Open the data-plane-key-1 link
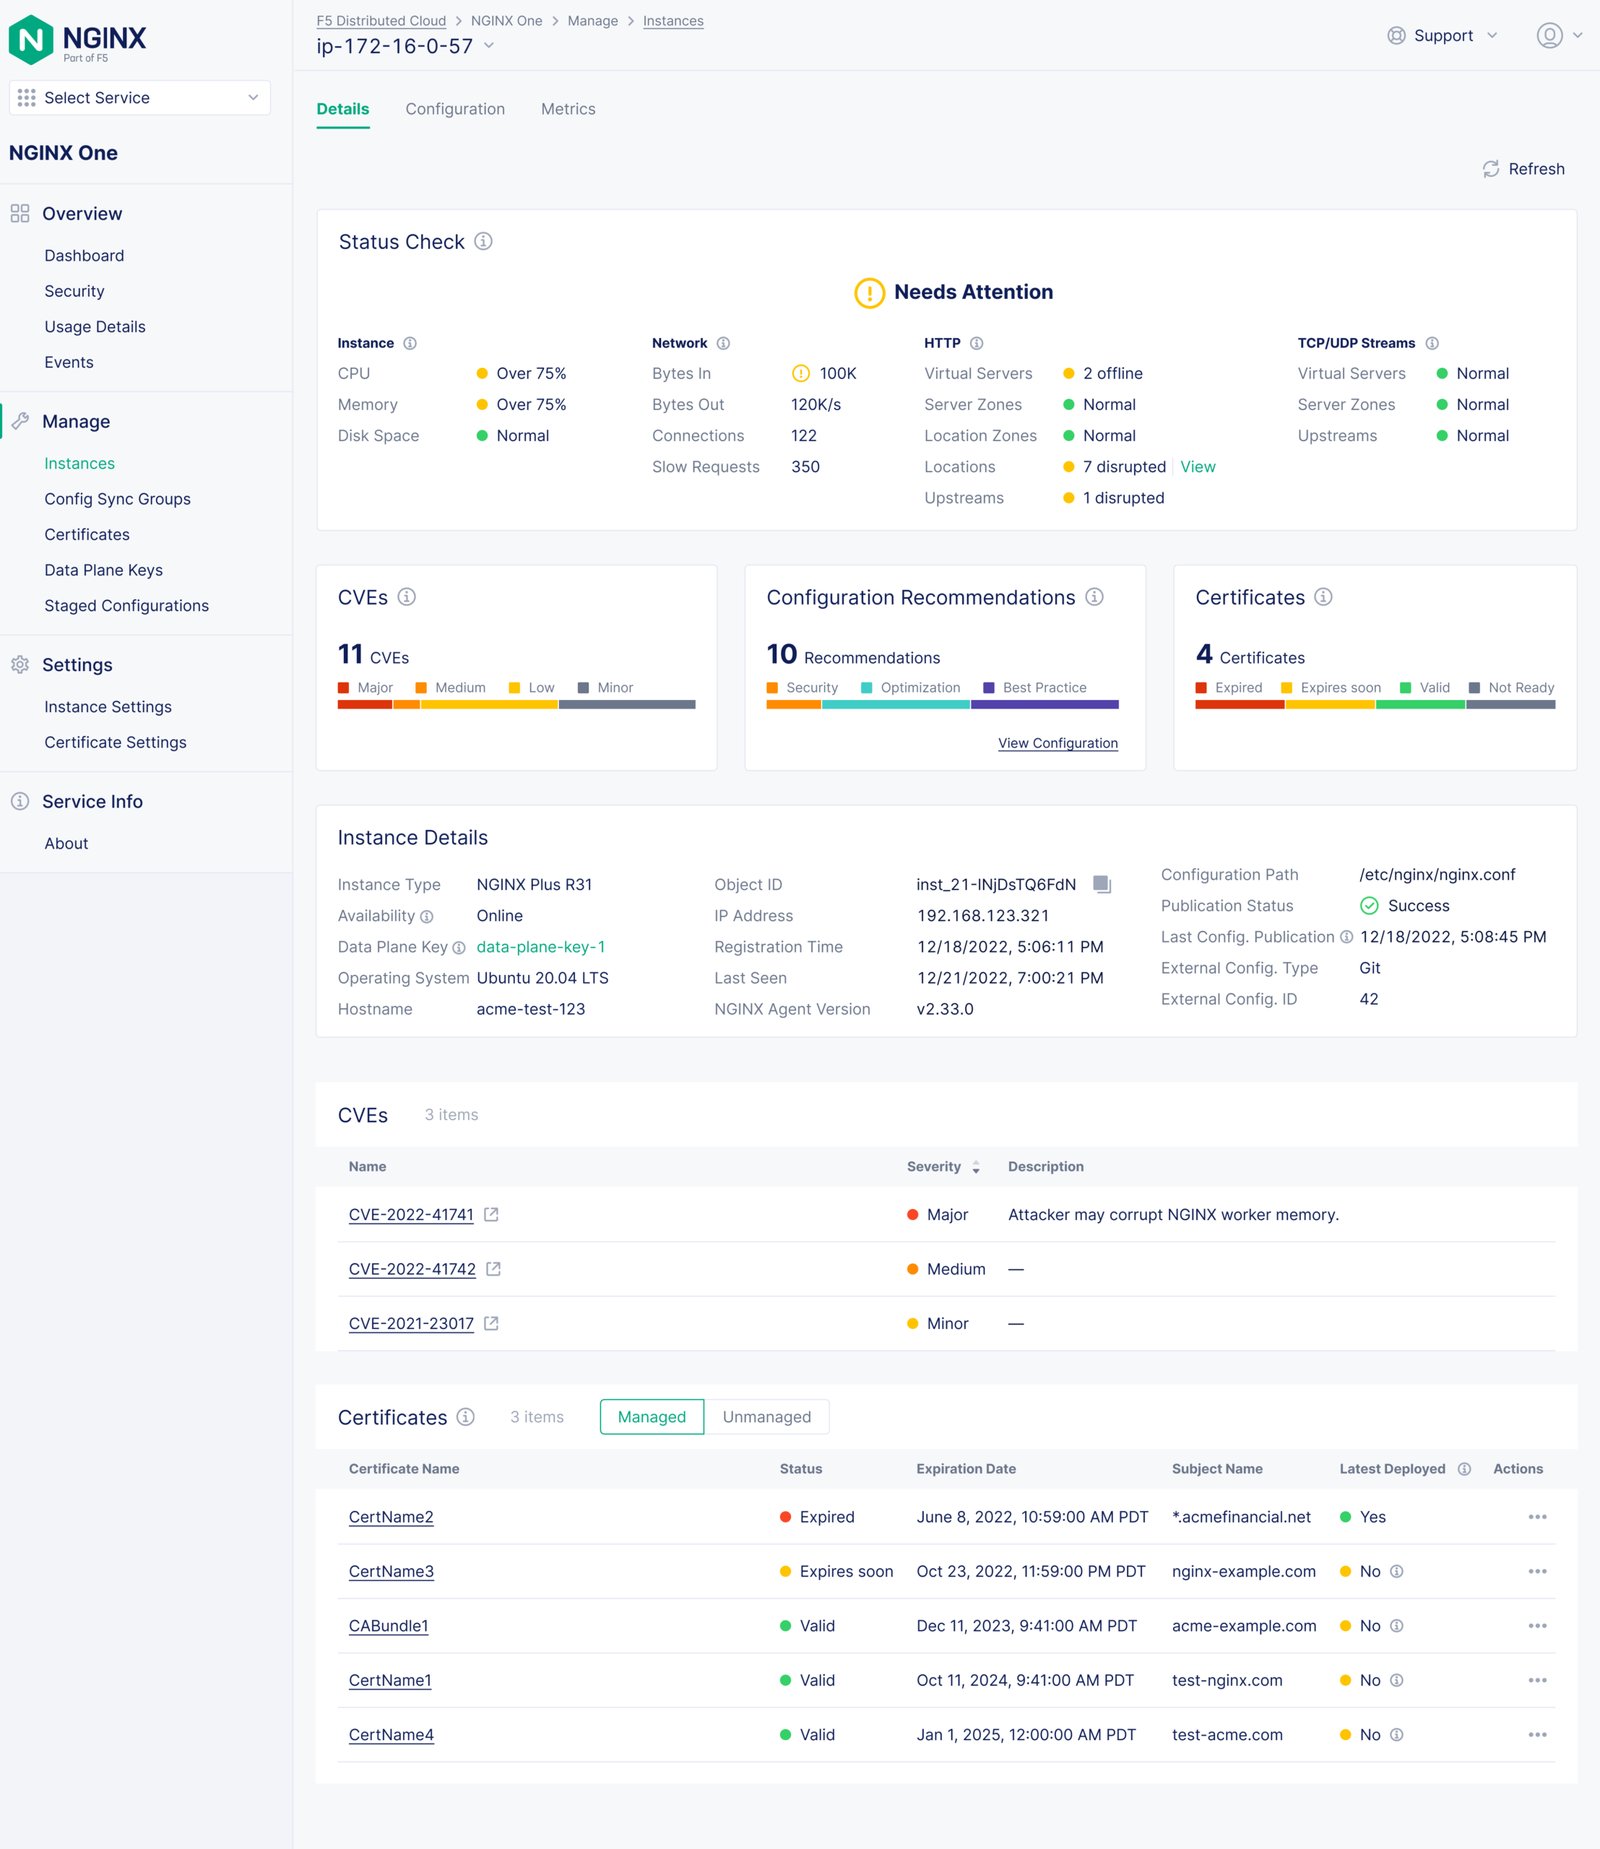The image size is (1600, 1849). (x=540, y=947)
